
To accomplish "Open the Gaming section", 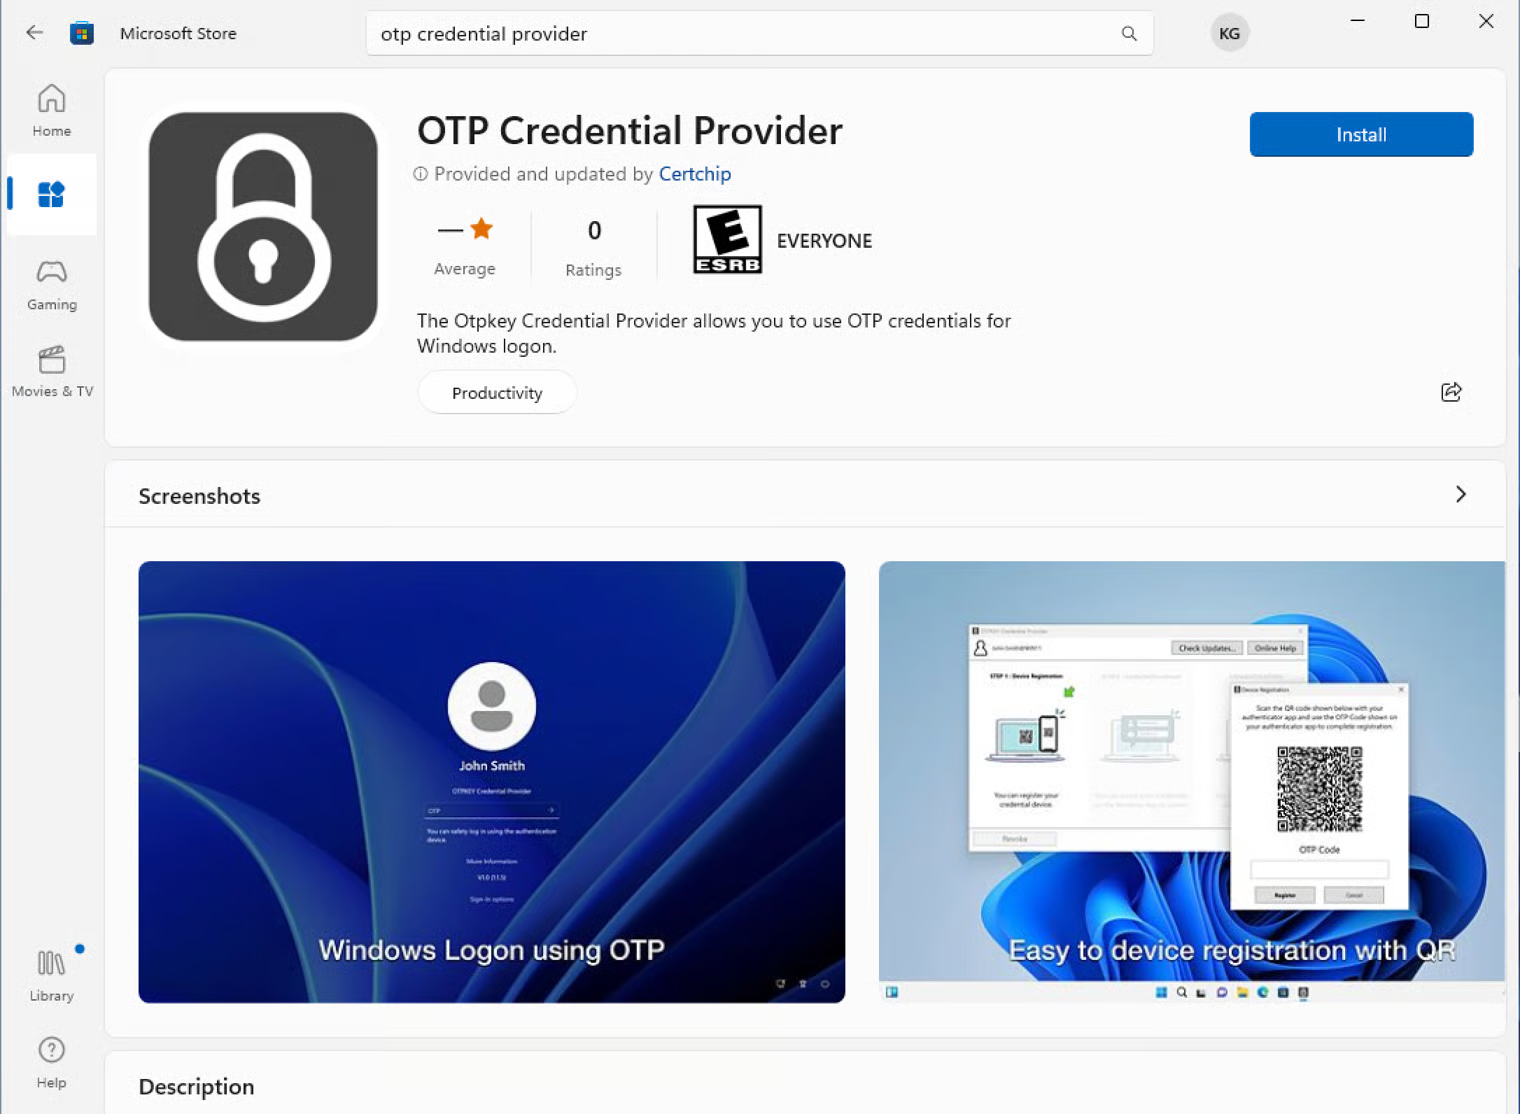I will pyautogui.click(x=51, y=285).
